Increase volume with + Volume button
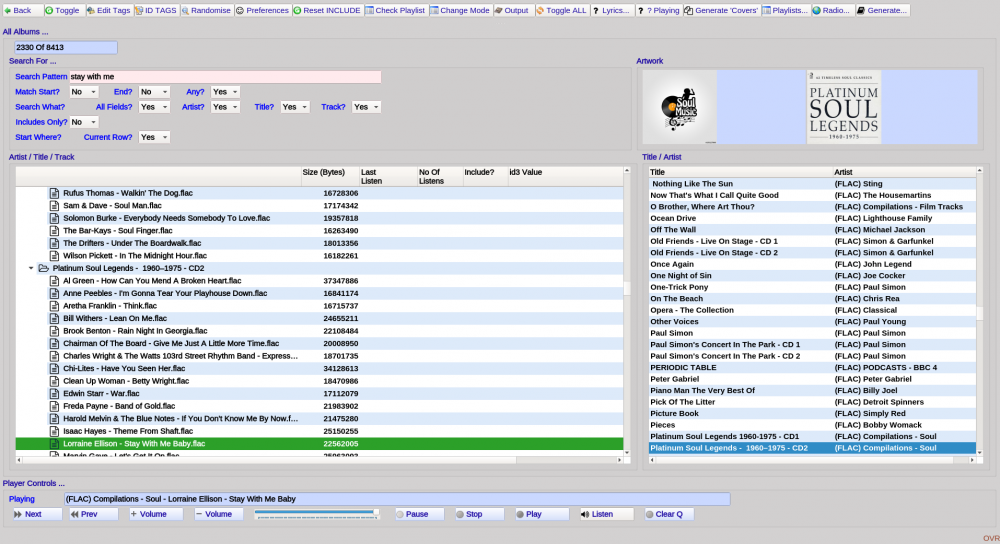 click(x=156, y=514)
